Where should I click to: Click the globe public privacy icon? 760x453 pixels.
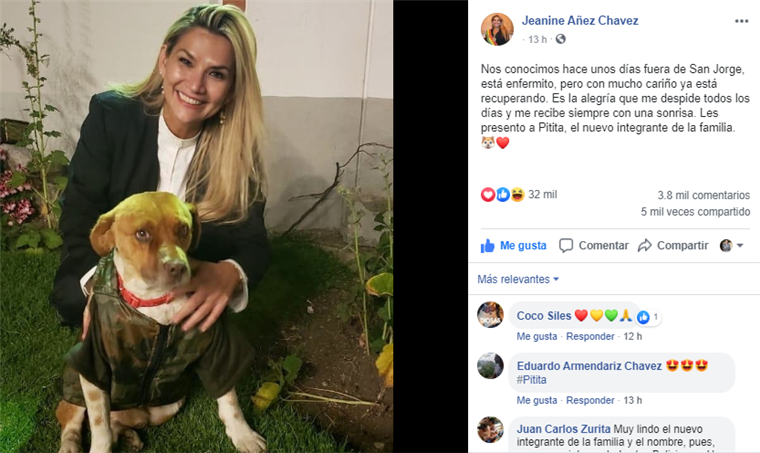point(560,39)
